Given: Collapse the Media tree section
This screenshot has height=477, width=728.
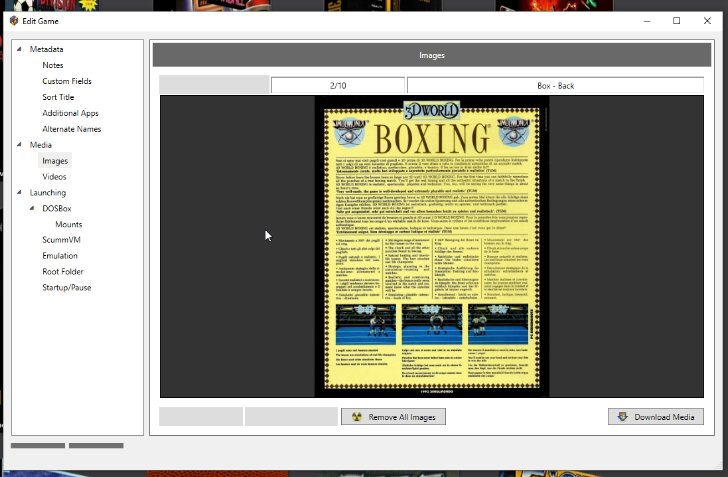Looking at the screenshot, I should click(19, 144).
